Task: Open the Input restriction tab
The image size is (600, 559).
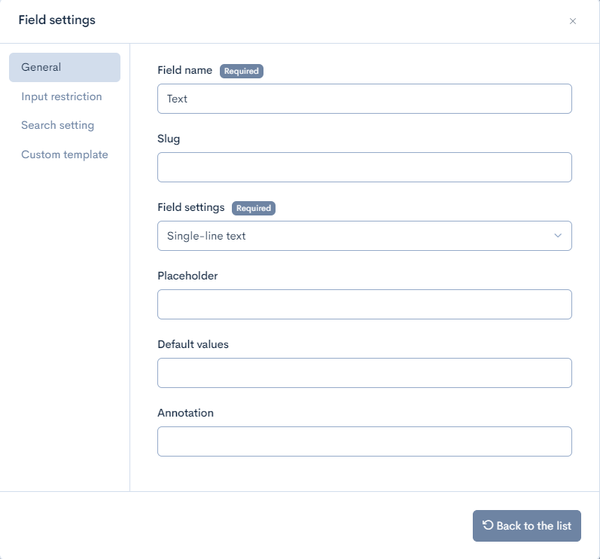Action: [62, 96]
